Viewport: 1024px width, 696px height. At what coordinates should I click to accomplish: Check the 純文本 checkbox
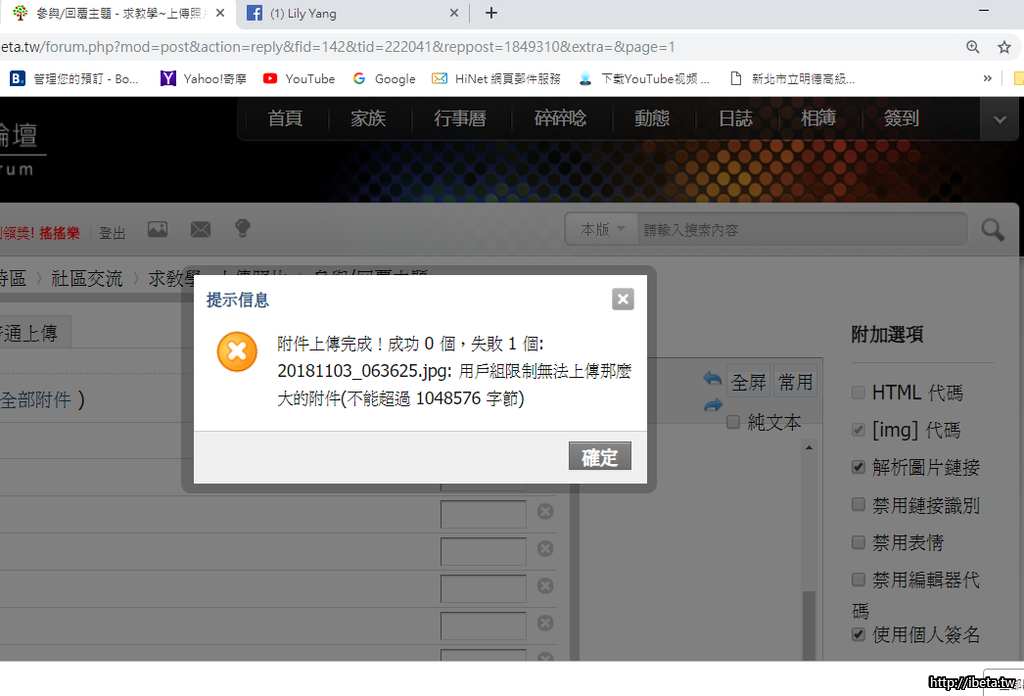[x=733, y=422]
